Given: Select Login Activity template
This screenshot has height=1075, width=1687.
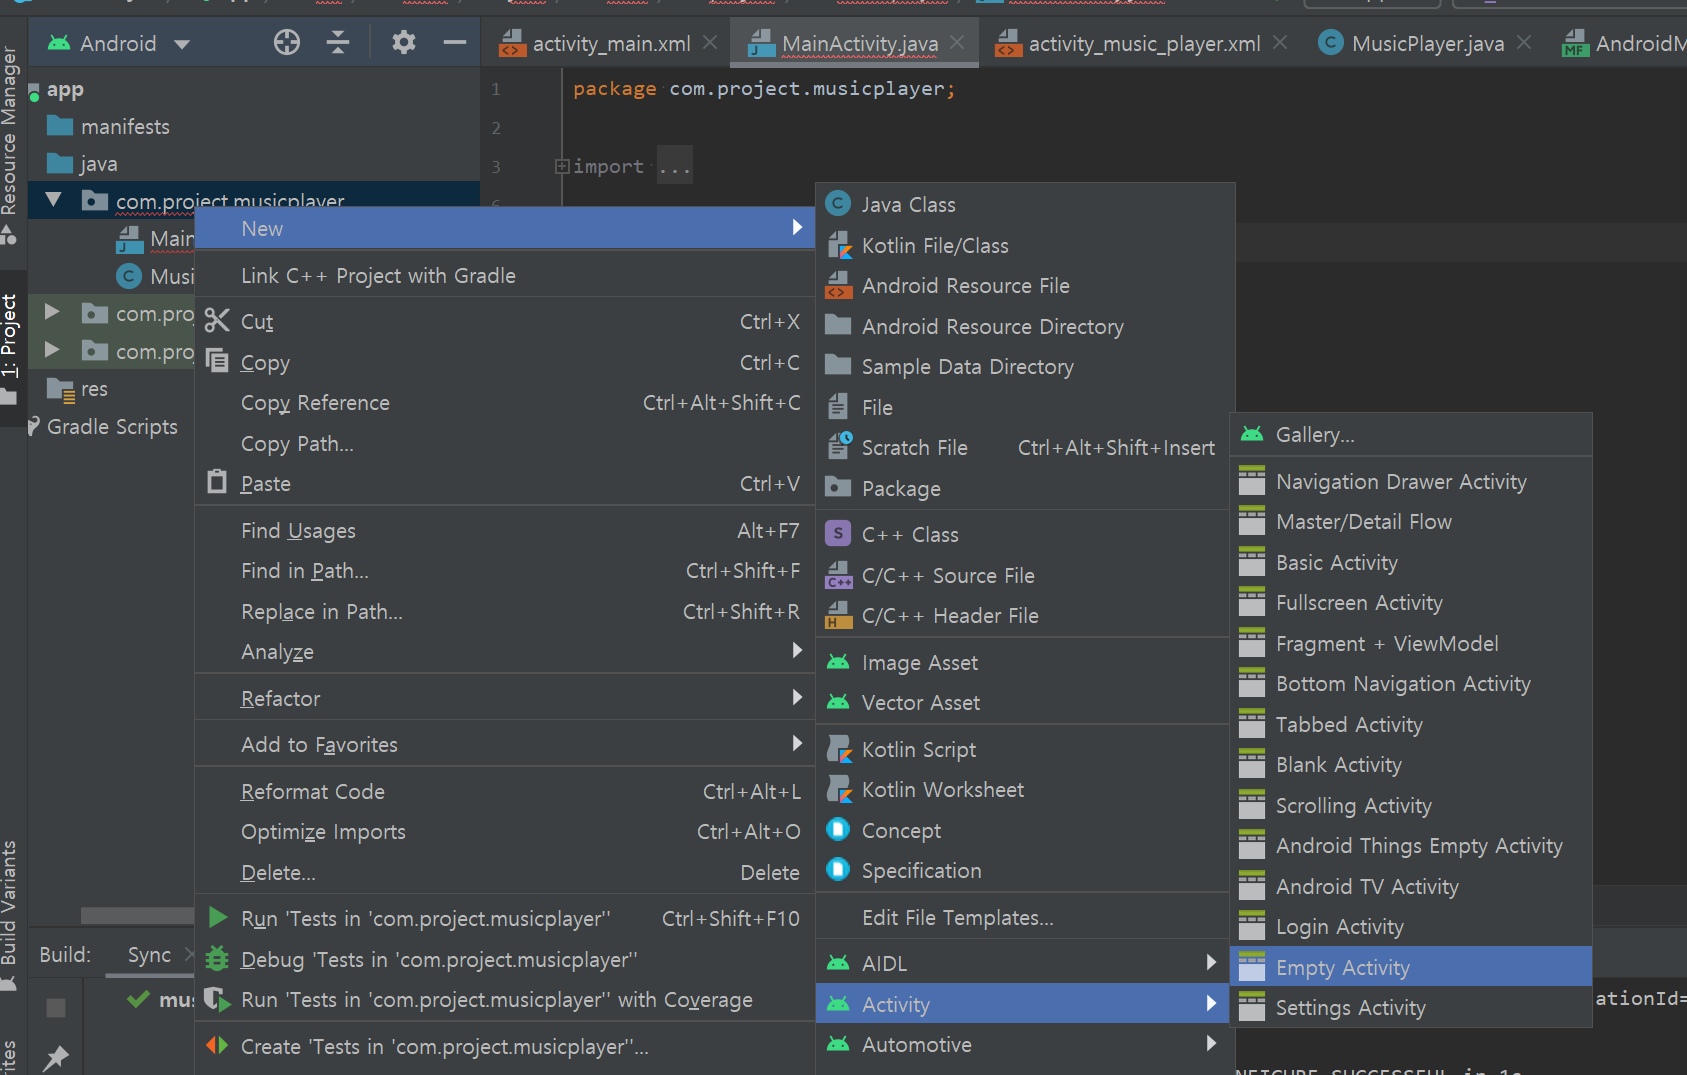Looking at the screenshot, I should (x=1411, y=927).
